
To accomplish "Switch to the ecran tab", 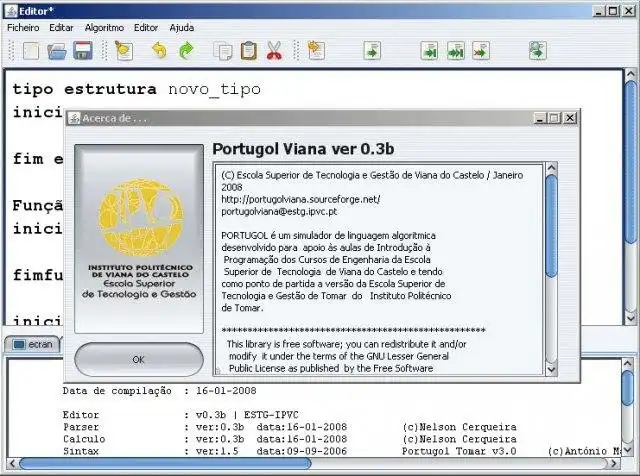I will coord(33,344).
